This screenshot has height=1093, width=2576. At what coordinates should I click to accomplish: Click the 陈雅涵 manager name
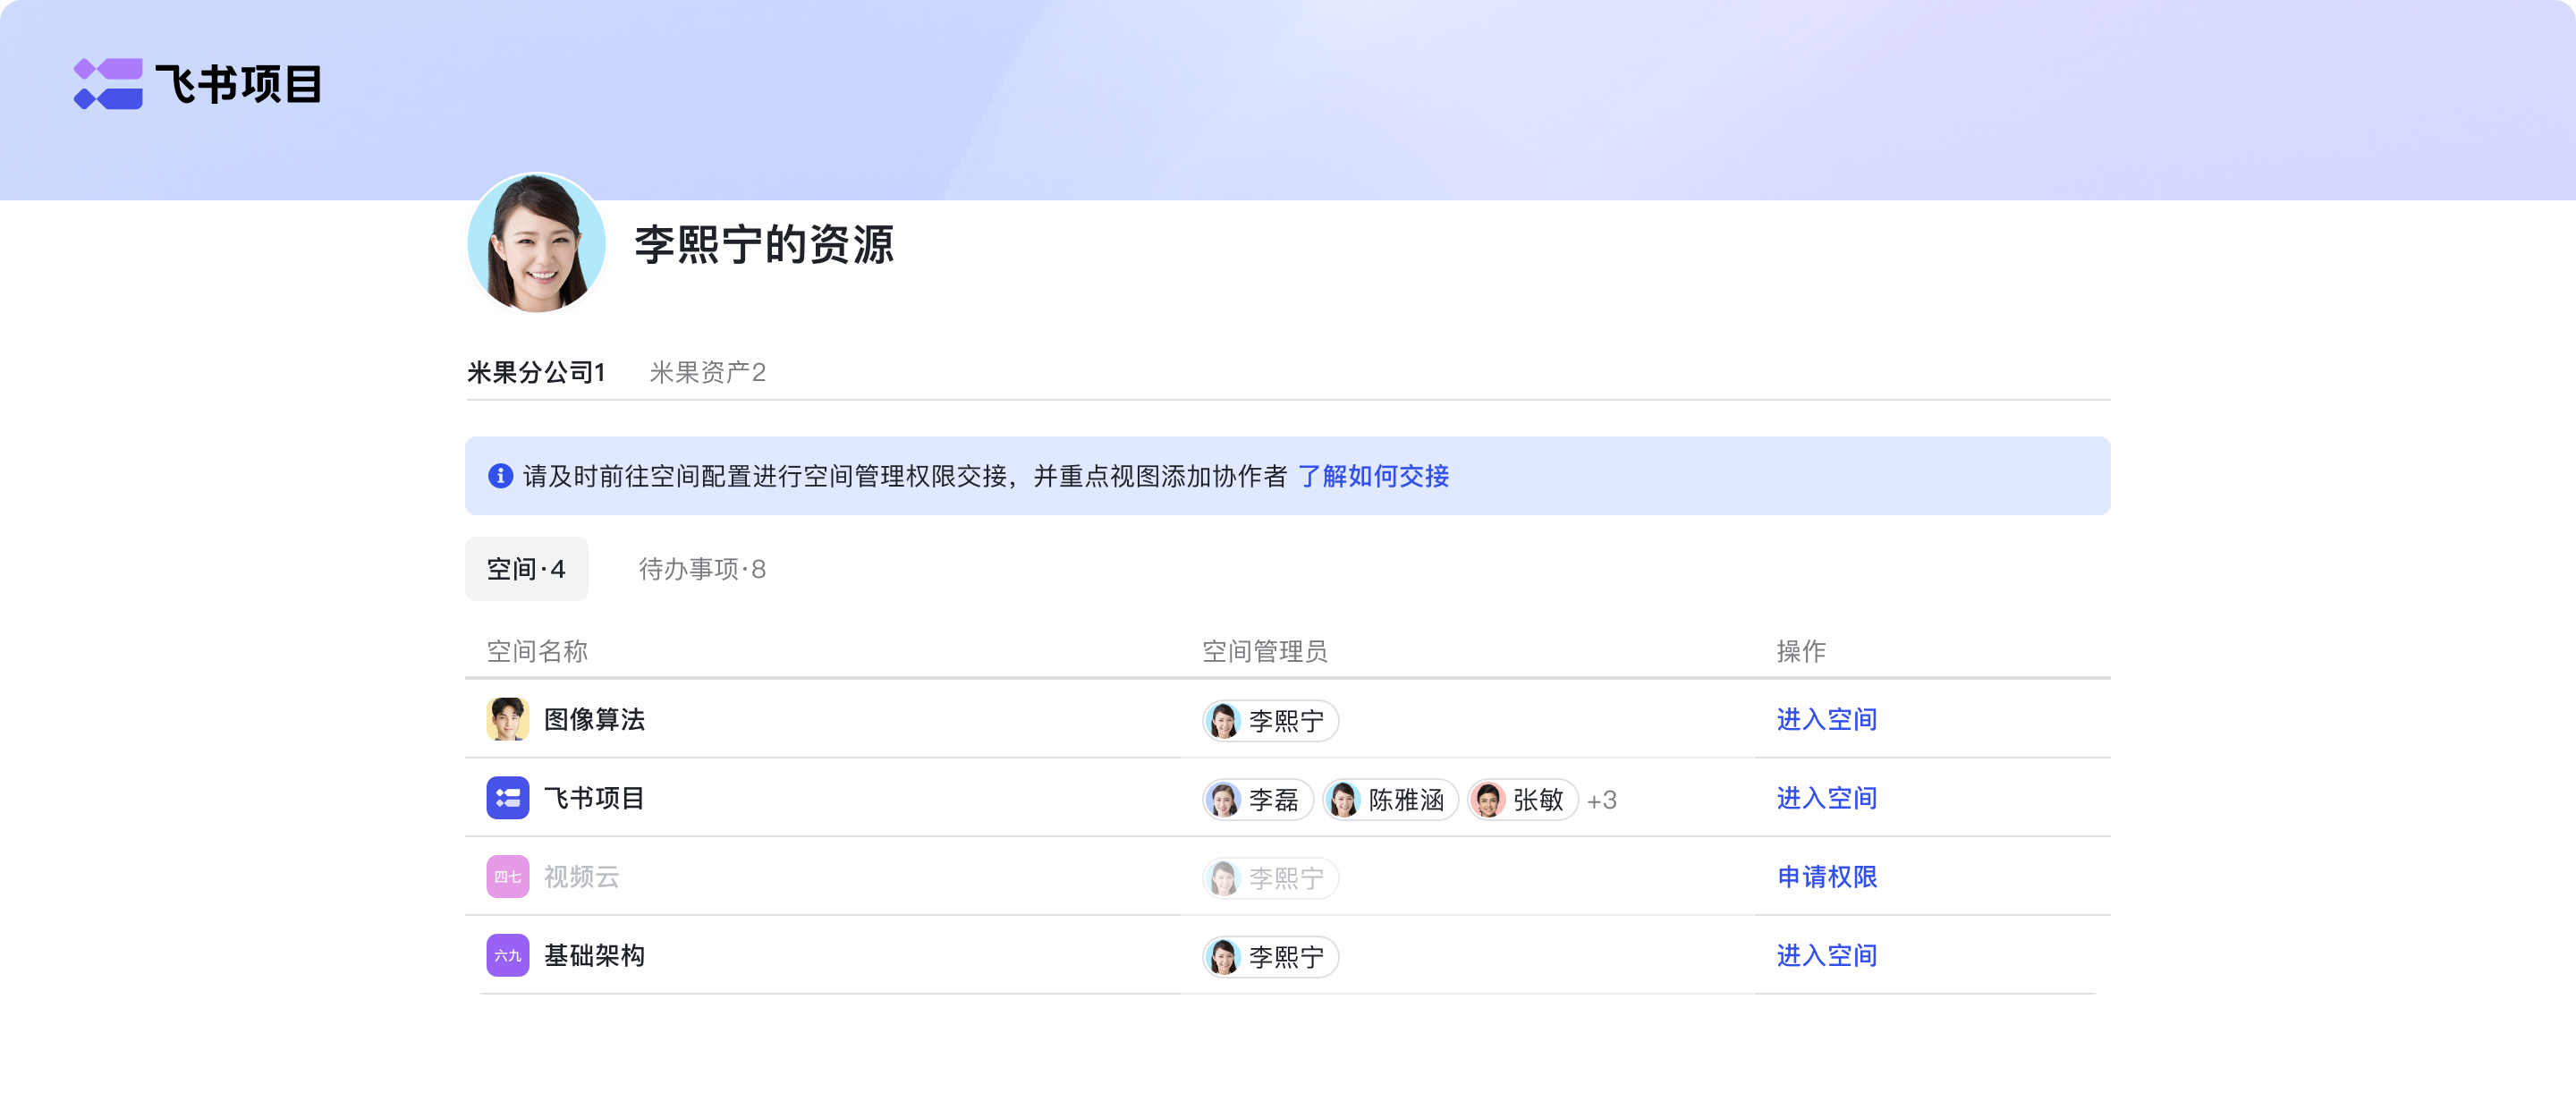[x=1407, y=800]
